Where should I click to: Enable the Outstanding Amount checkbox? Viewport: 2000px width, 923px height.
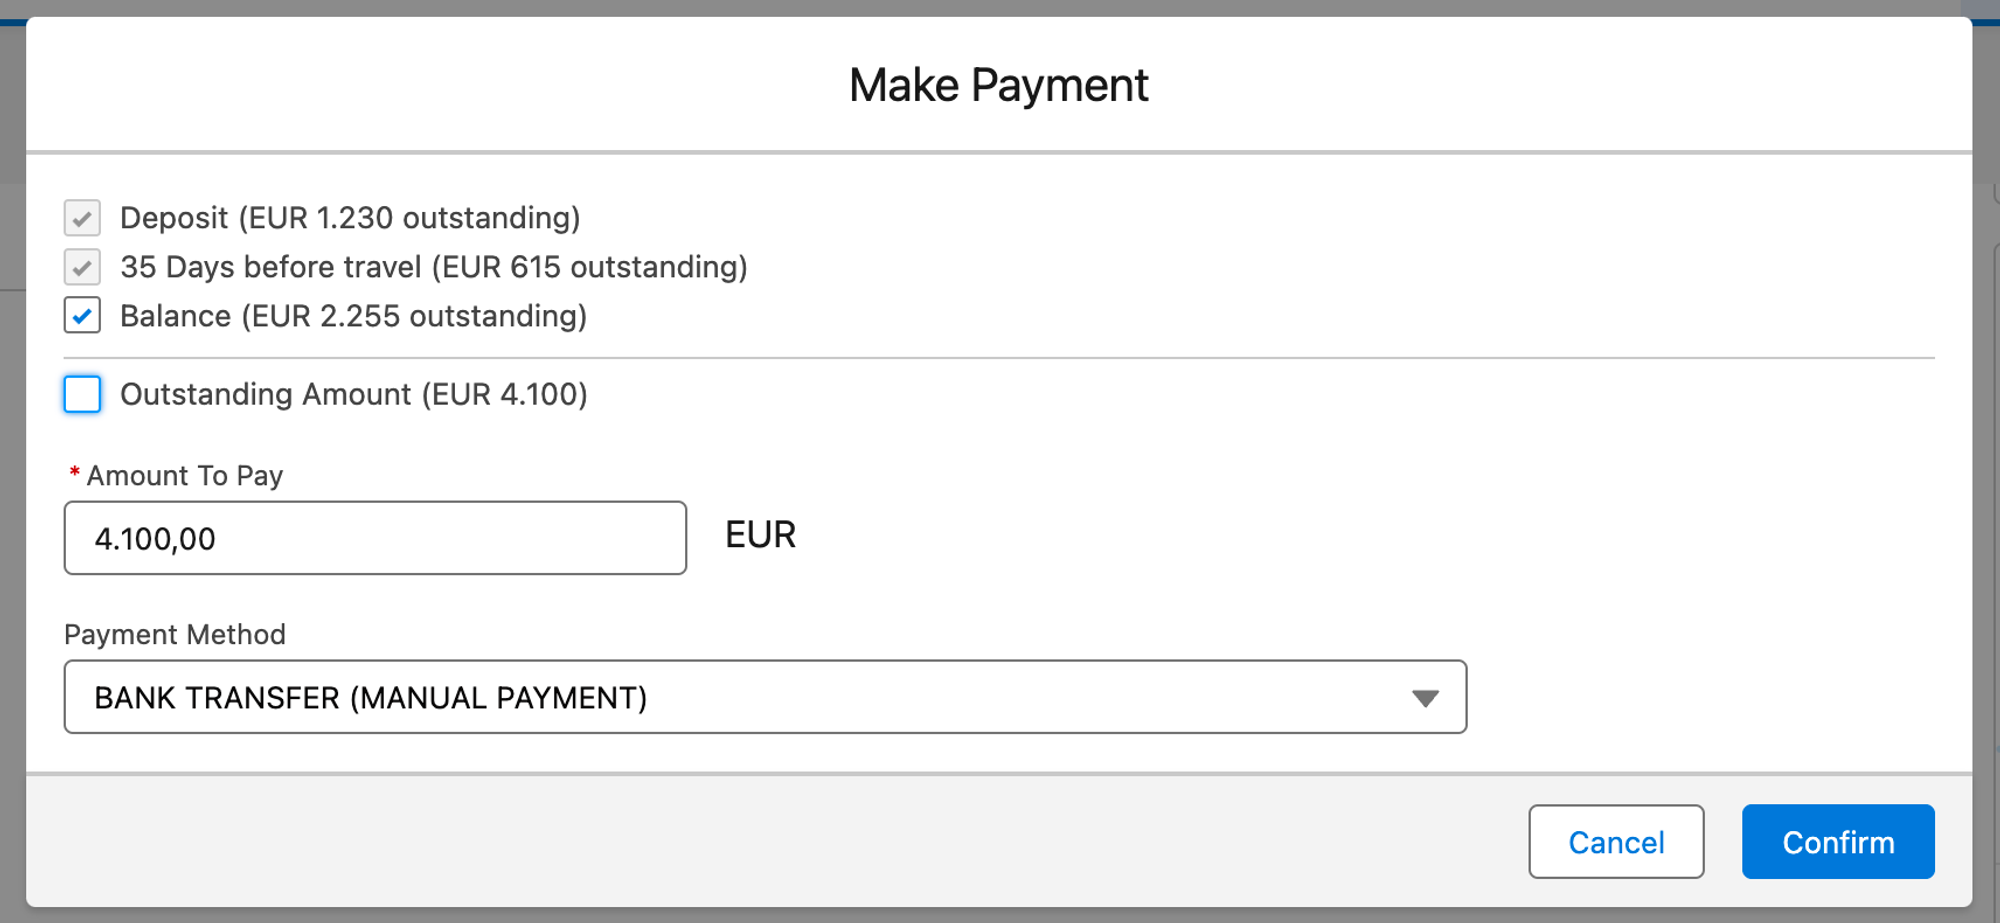pos(82,394)
